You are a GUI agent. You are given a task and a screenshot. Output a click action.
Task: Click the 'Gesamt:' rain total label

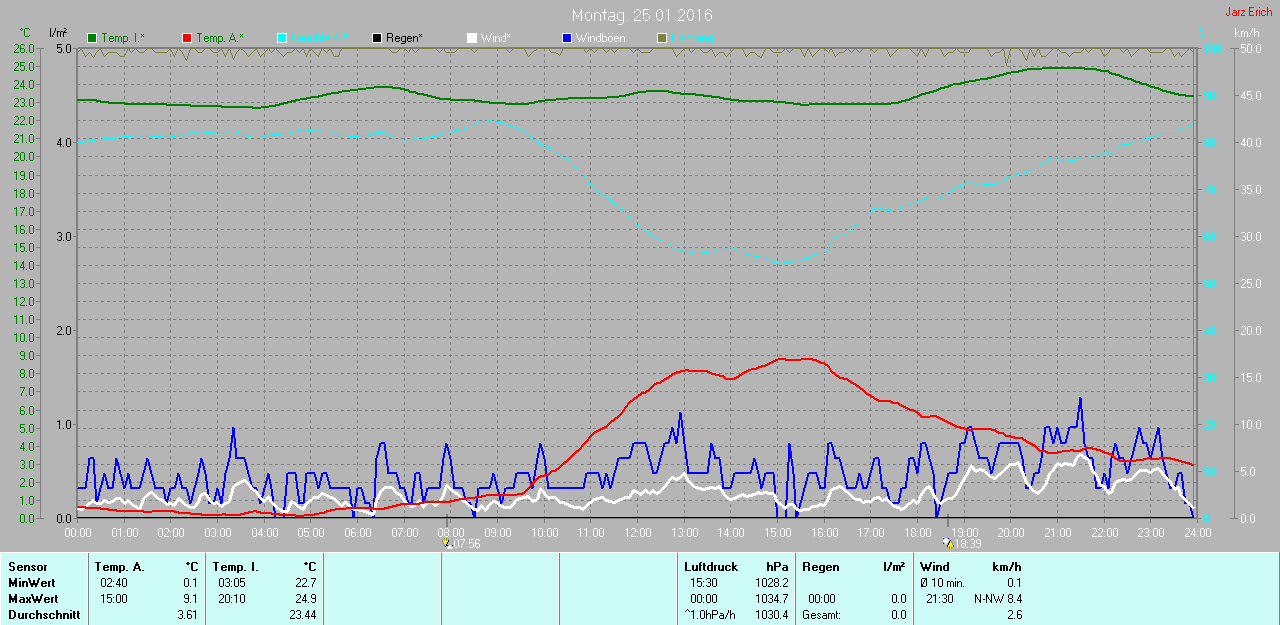(x=821, y=615)
